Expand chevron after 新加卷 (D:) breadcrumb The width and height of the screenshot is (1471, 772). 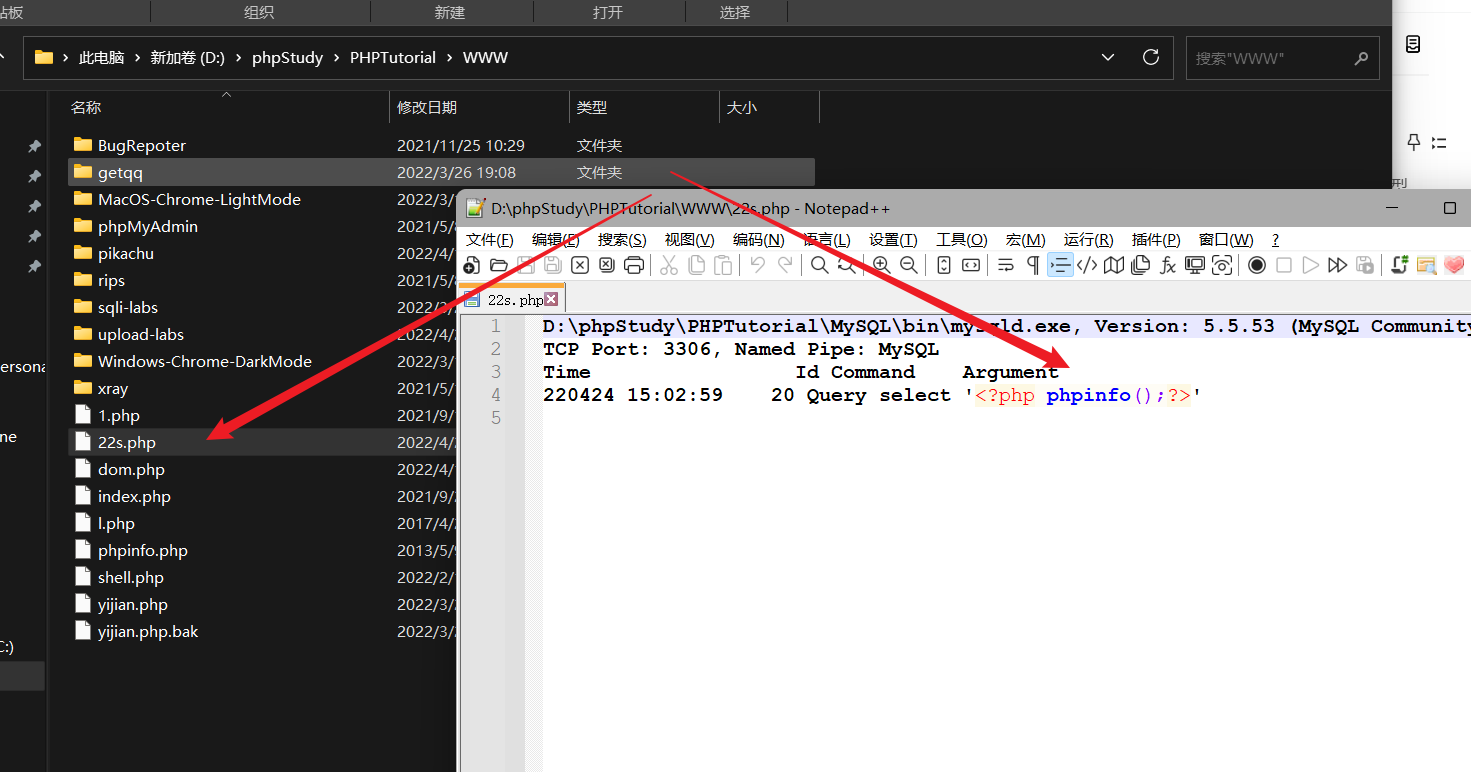point(238,58)
